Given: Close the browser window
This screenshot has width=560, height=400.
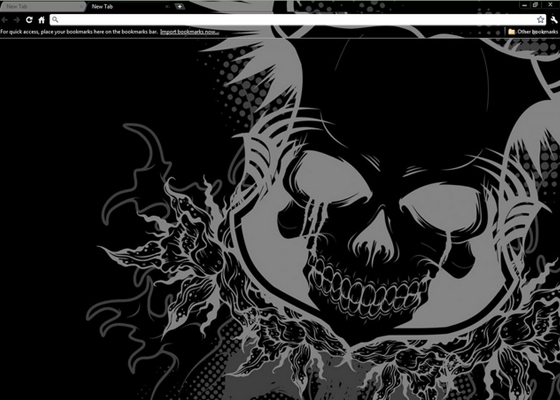Looking at the screenshot, I should coord(550,5).
